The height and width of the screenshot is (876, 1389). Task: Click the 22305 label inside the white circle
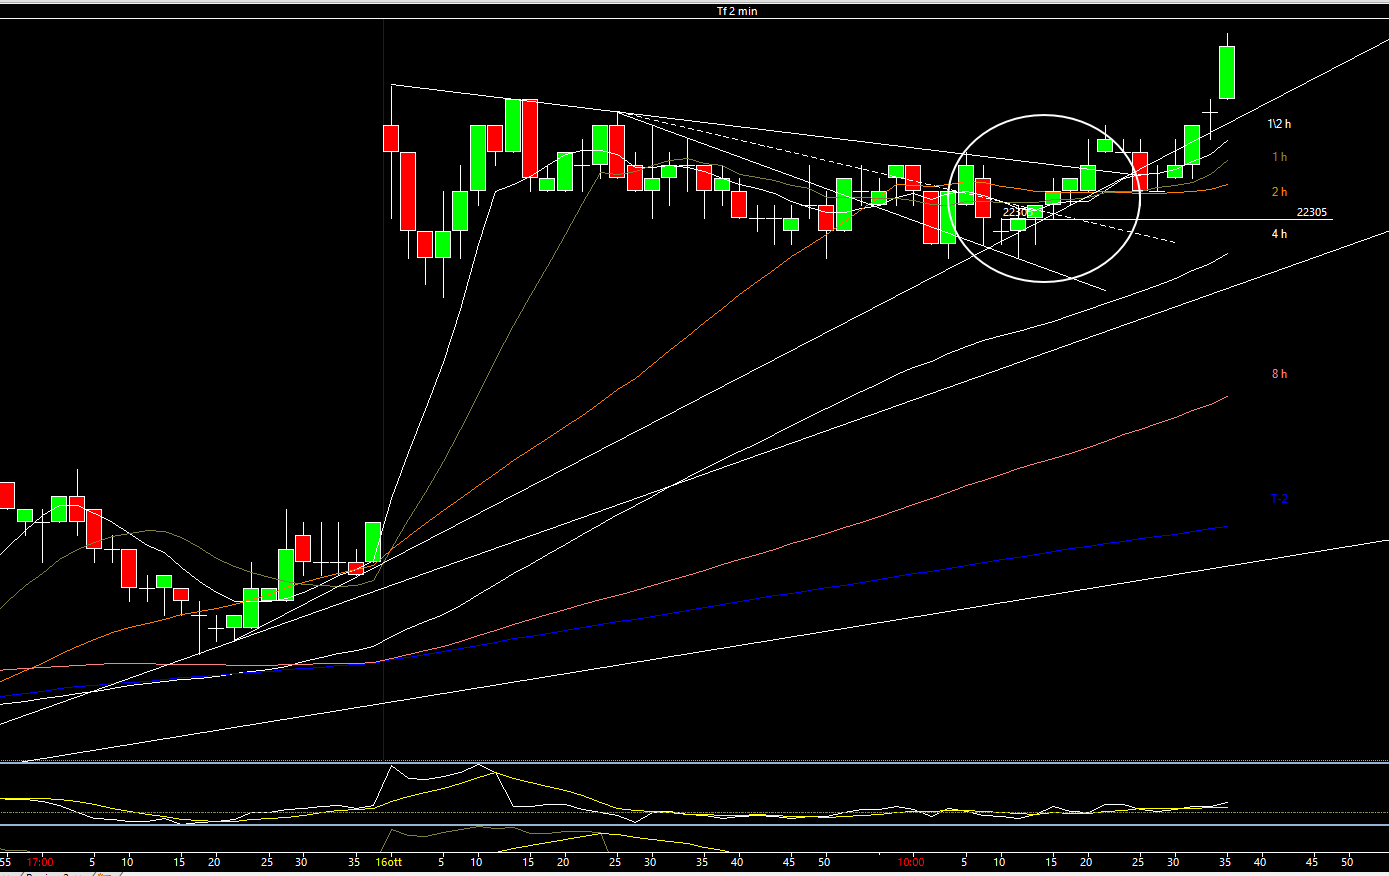[1017, 212]
